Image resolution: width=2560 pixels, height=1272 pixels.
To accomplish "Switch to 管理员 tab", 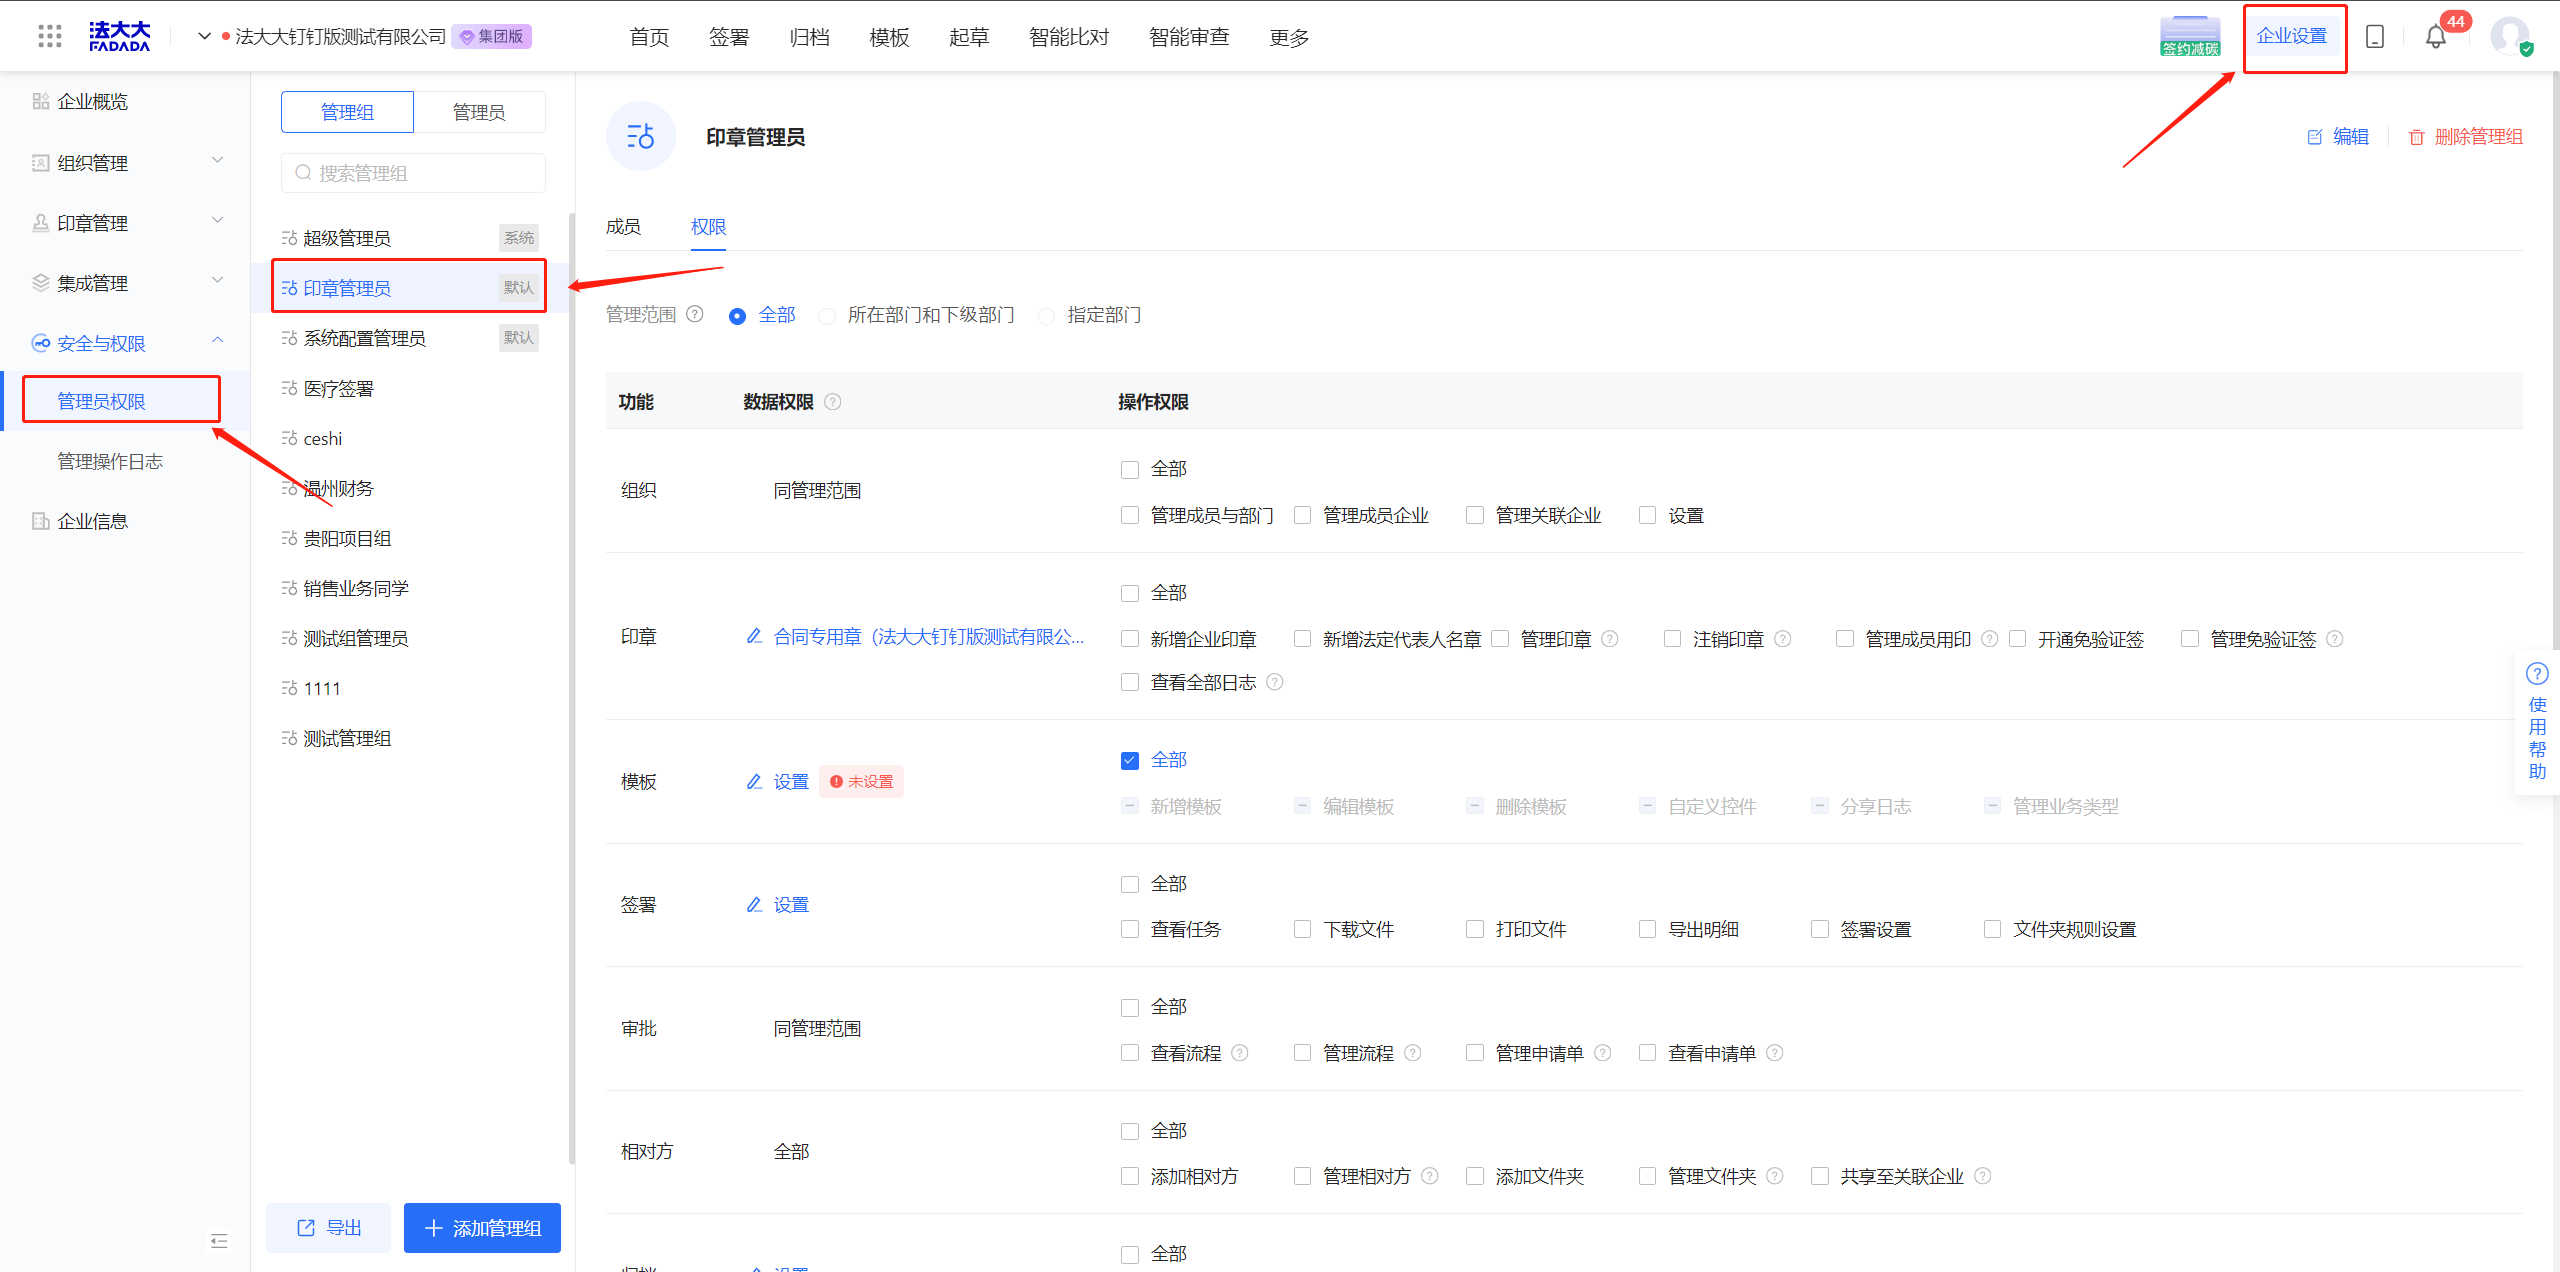I will click(x=479, y=112).
